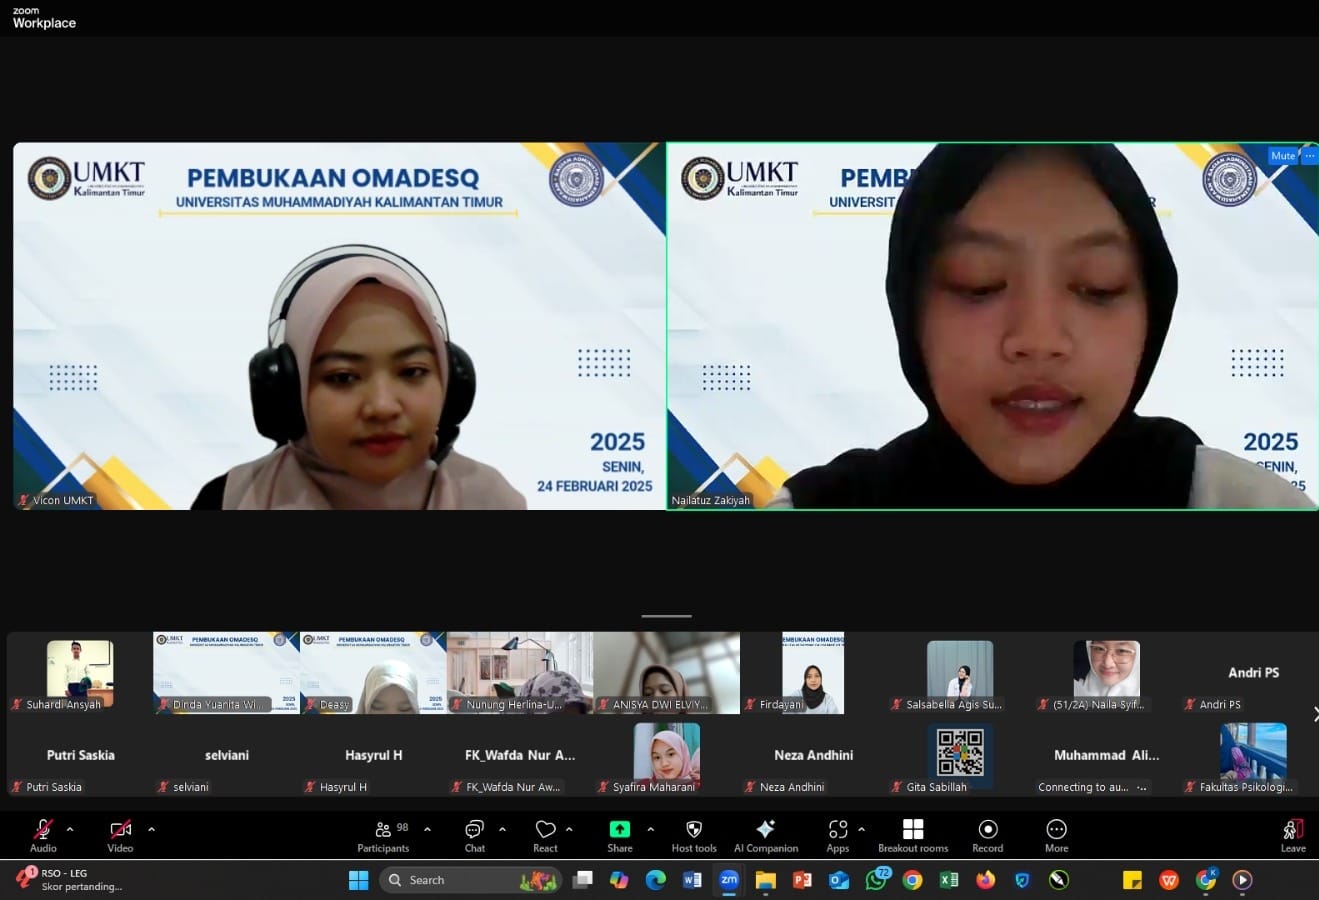Start screen Share
This screenshot has height=900, width=1319.
click(x=620, y=835)
